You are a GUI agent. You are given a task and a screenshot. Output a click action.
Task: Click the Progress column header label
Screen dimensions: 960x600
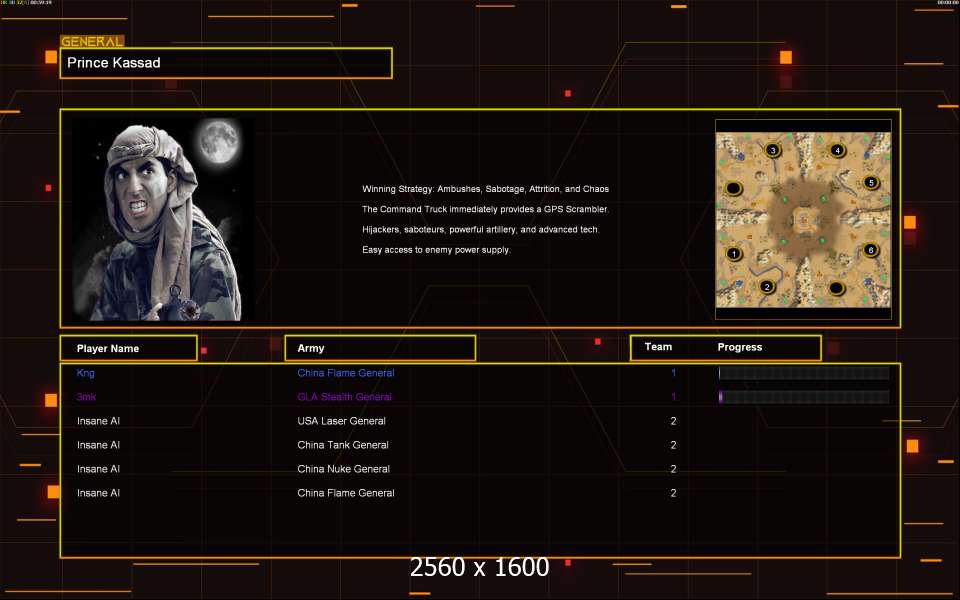pyautogui.click(x=740, y=347)
